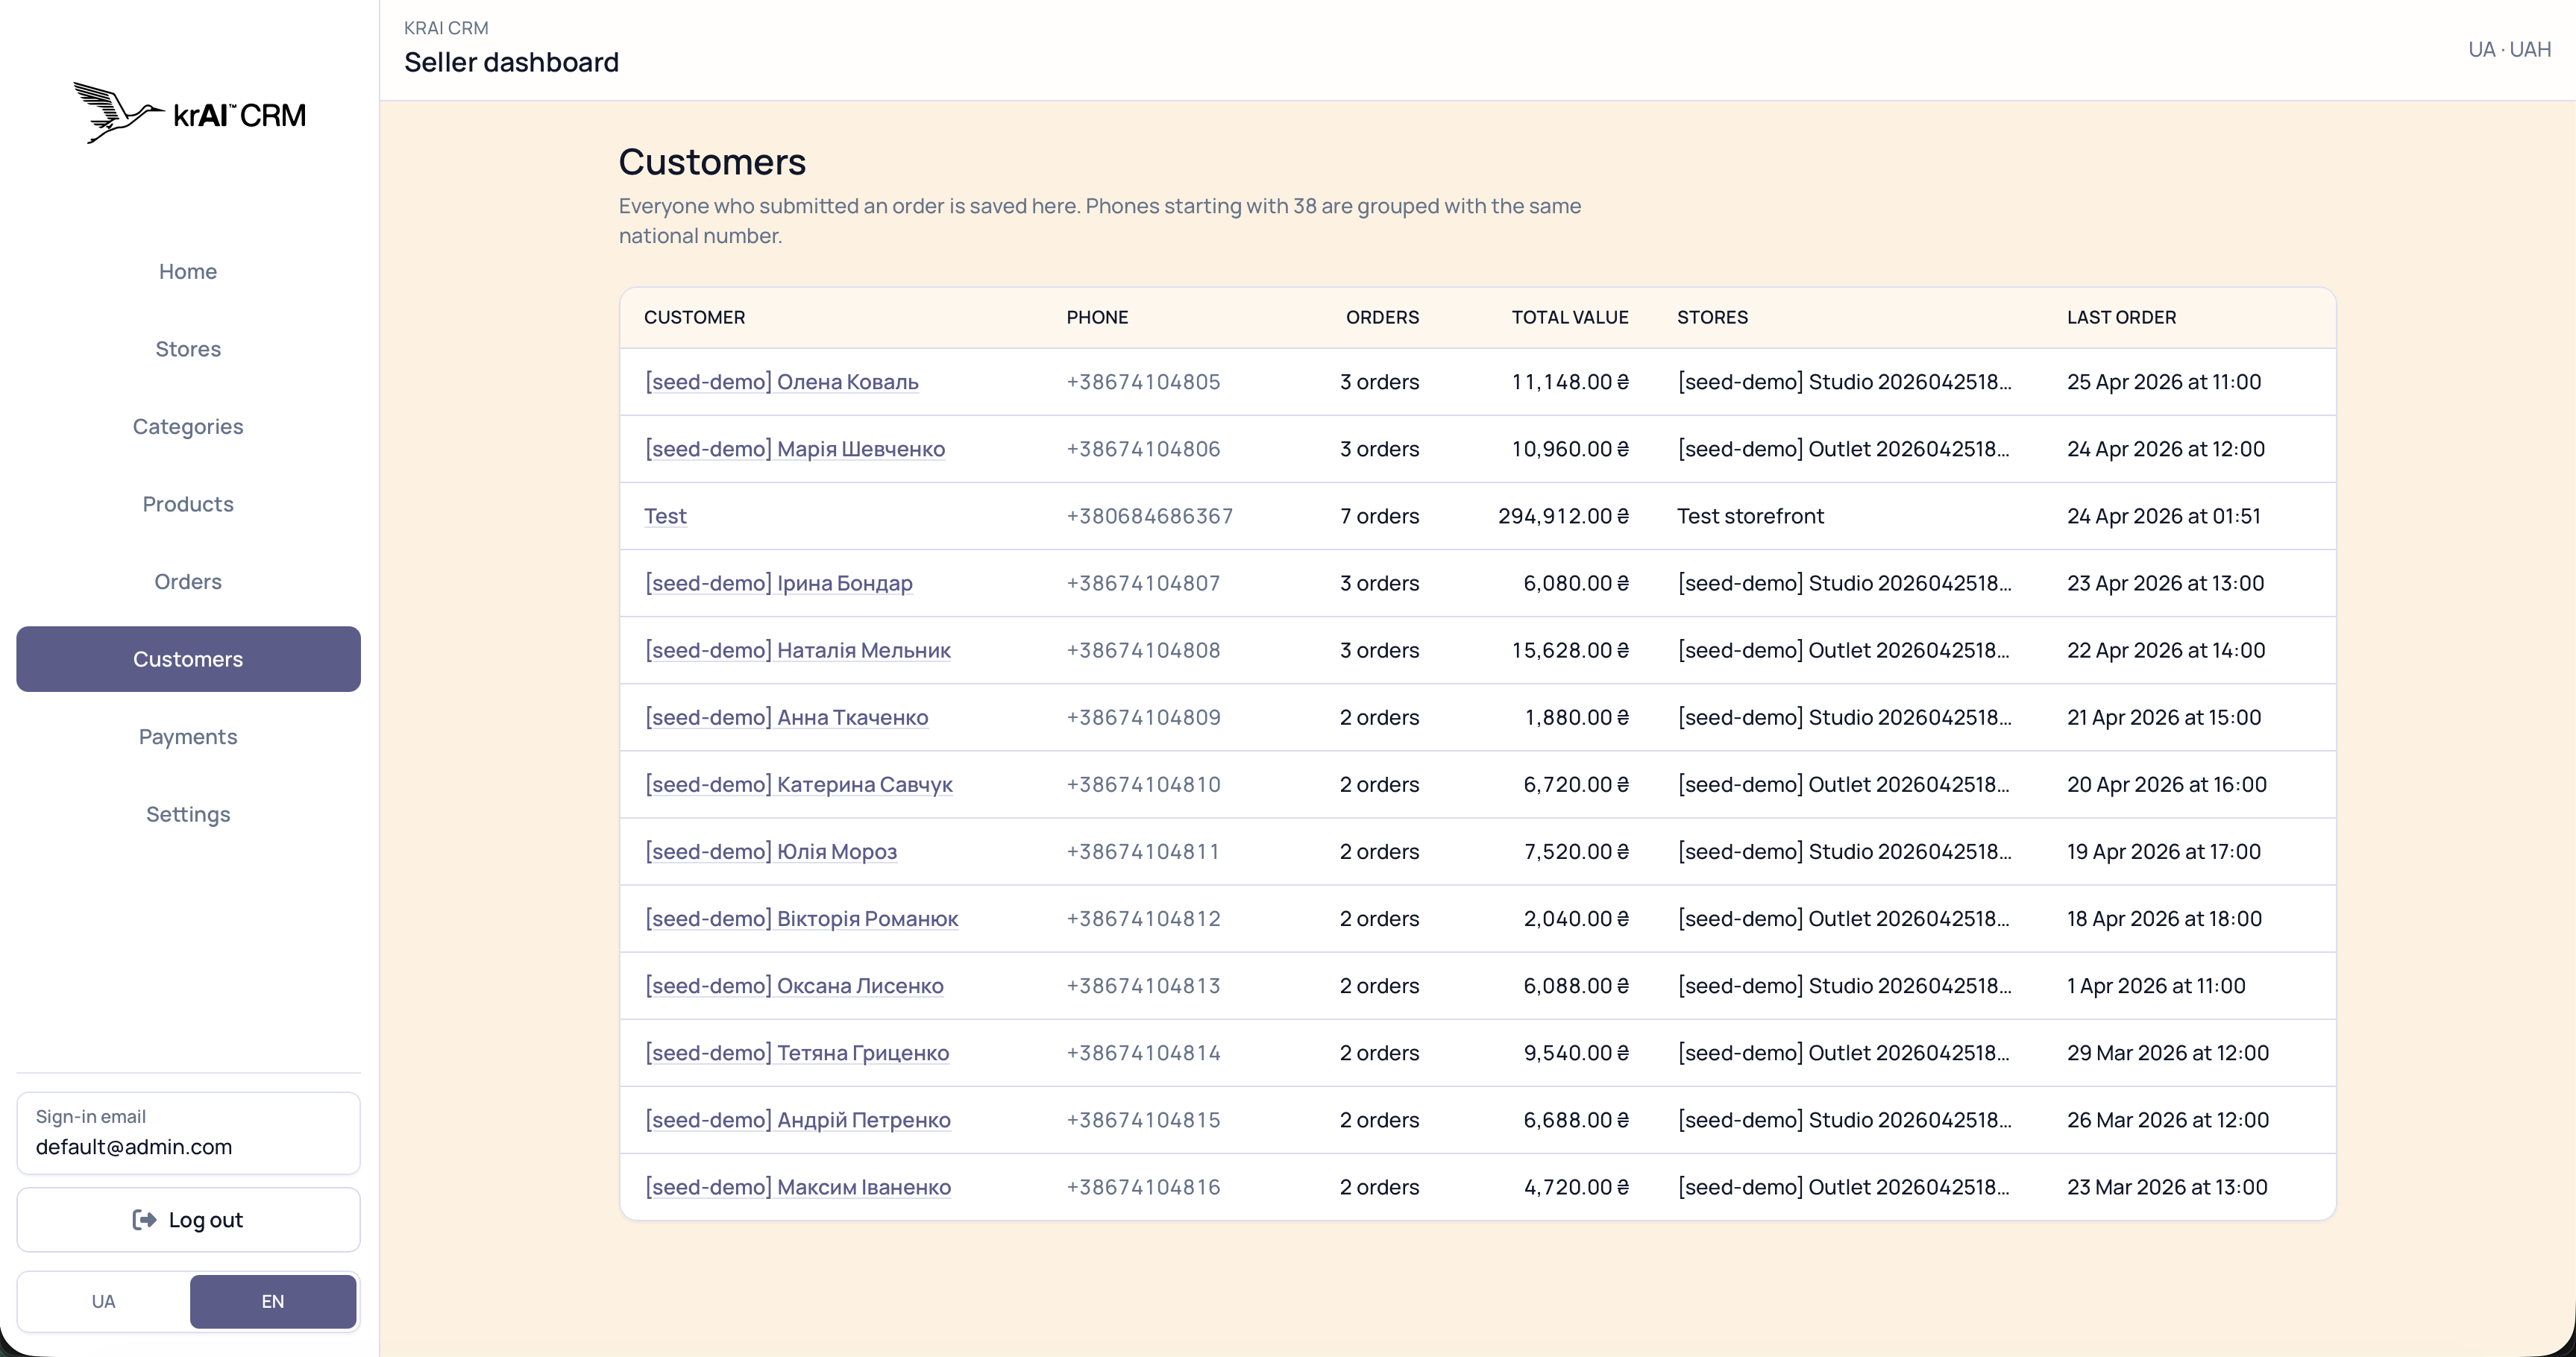Image resolution: width=2576 pixels, height=1357 pixels.
Task: Click total value 15,628.00 ₴
Action: (x=1570, y=650)
